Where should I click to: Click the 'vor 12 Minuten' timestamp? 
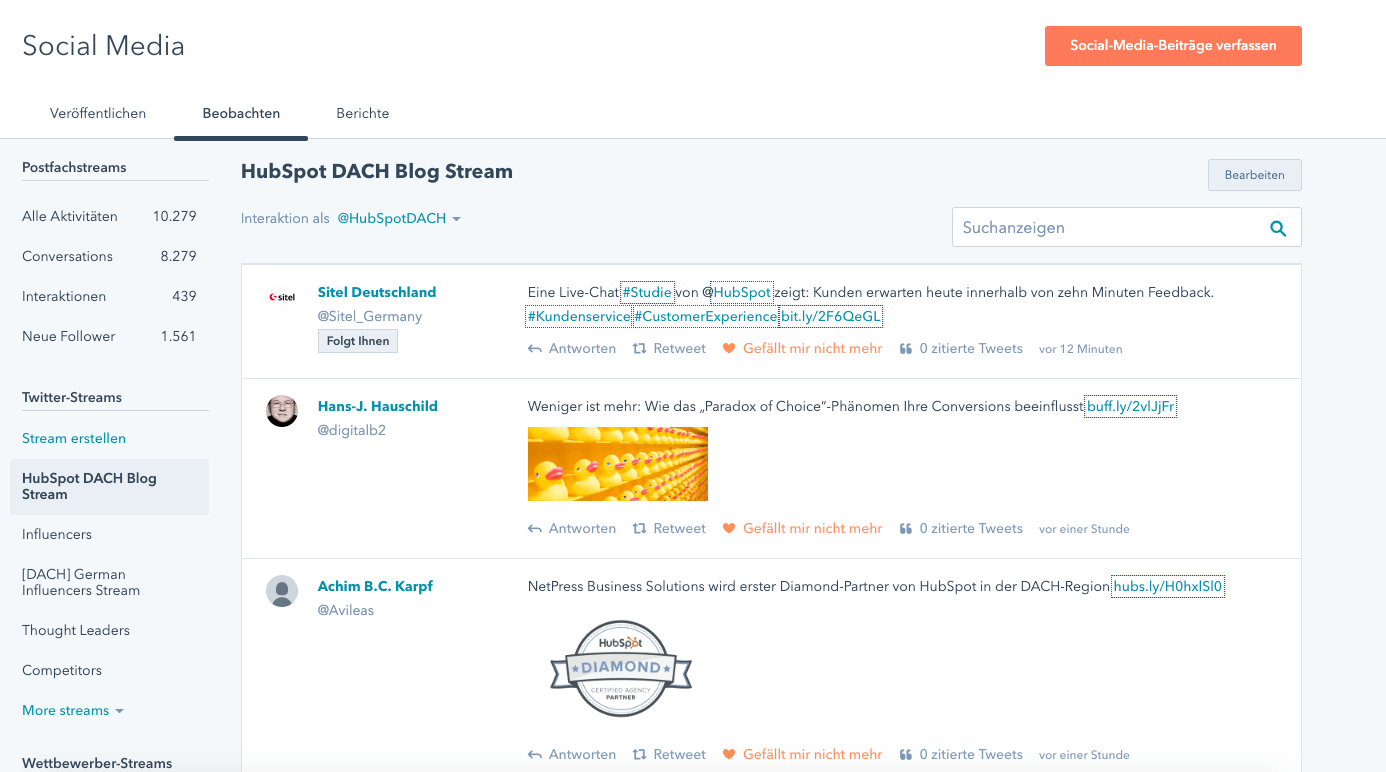(x=1081, y=350)
